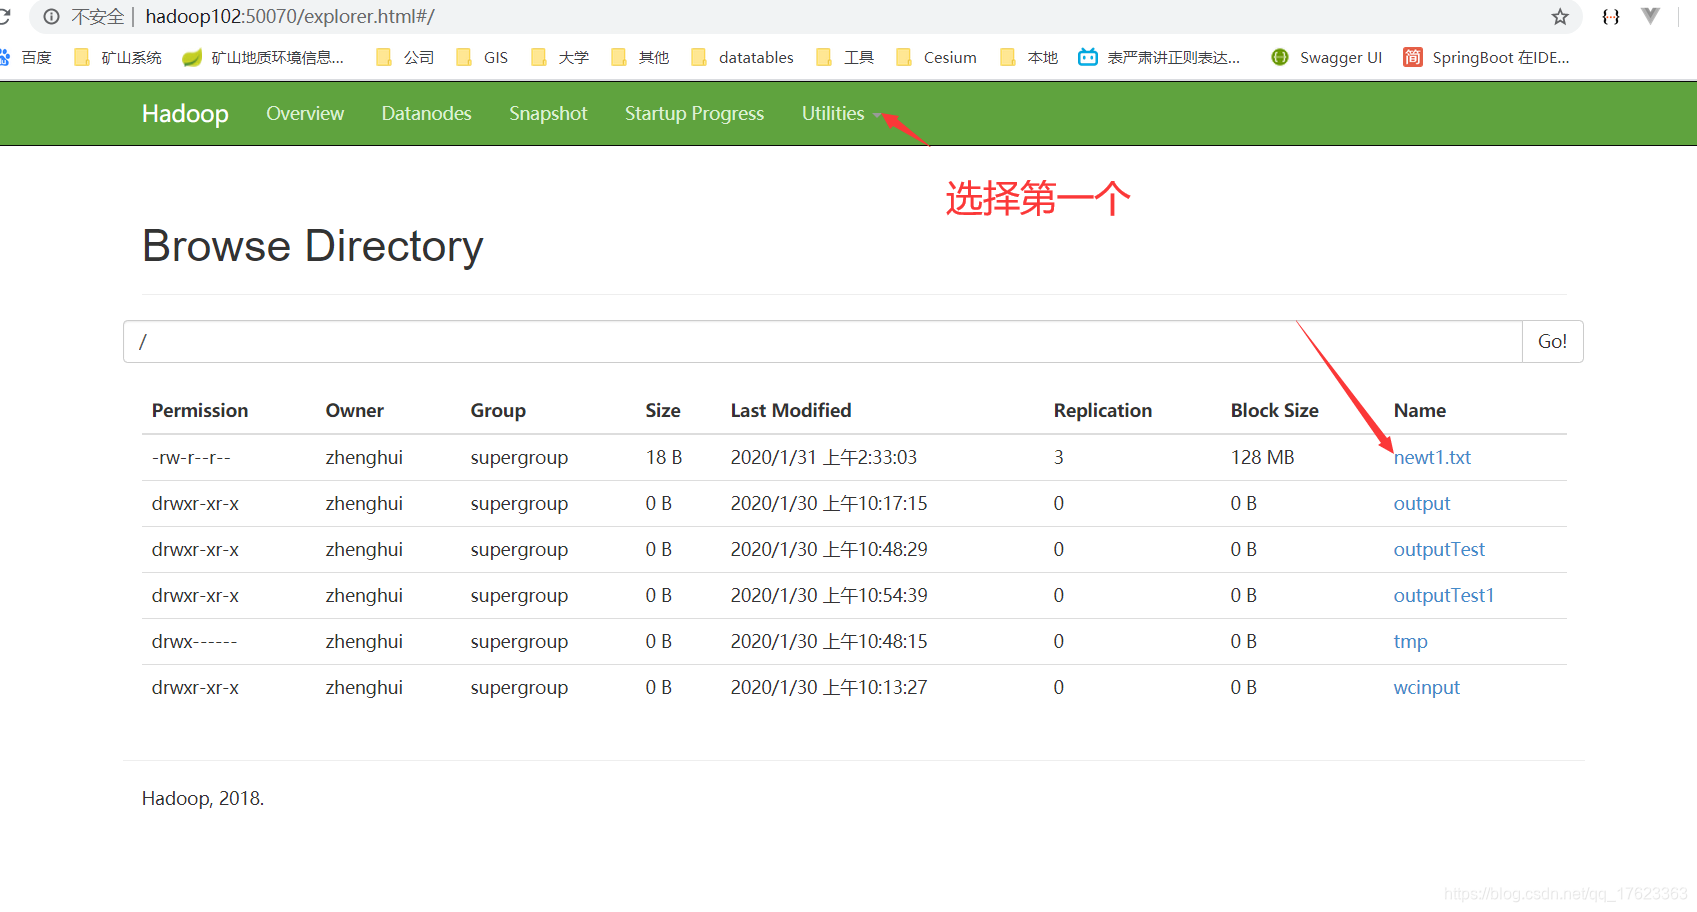Select the 2020/1/30 上午10:54:39 timestamp

(829, 596)
